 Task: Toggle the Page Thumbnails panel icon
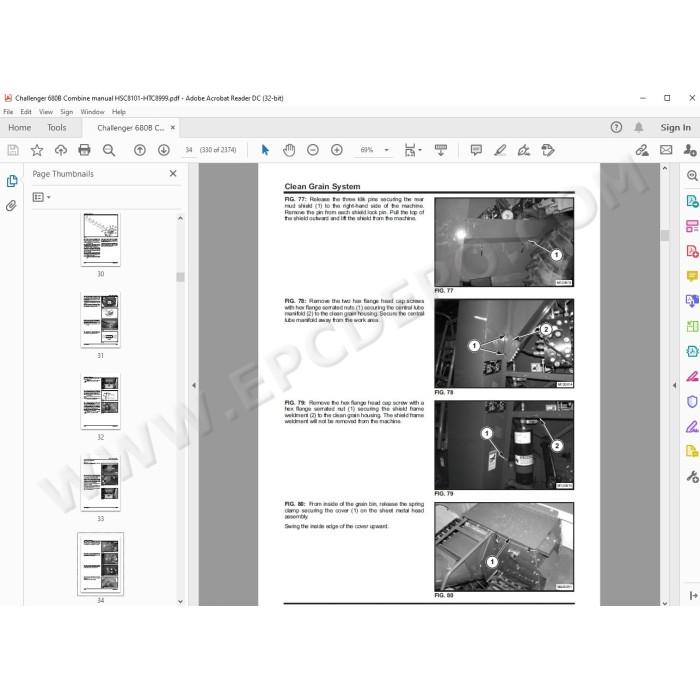(12, 181)
